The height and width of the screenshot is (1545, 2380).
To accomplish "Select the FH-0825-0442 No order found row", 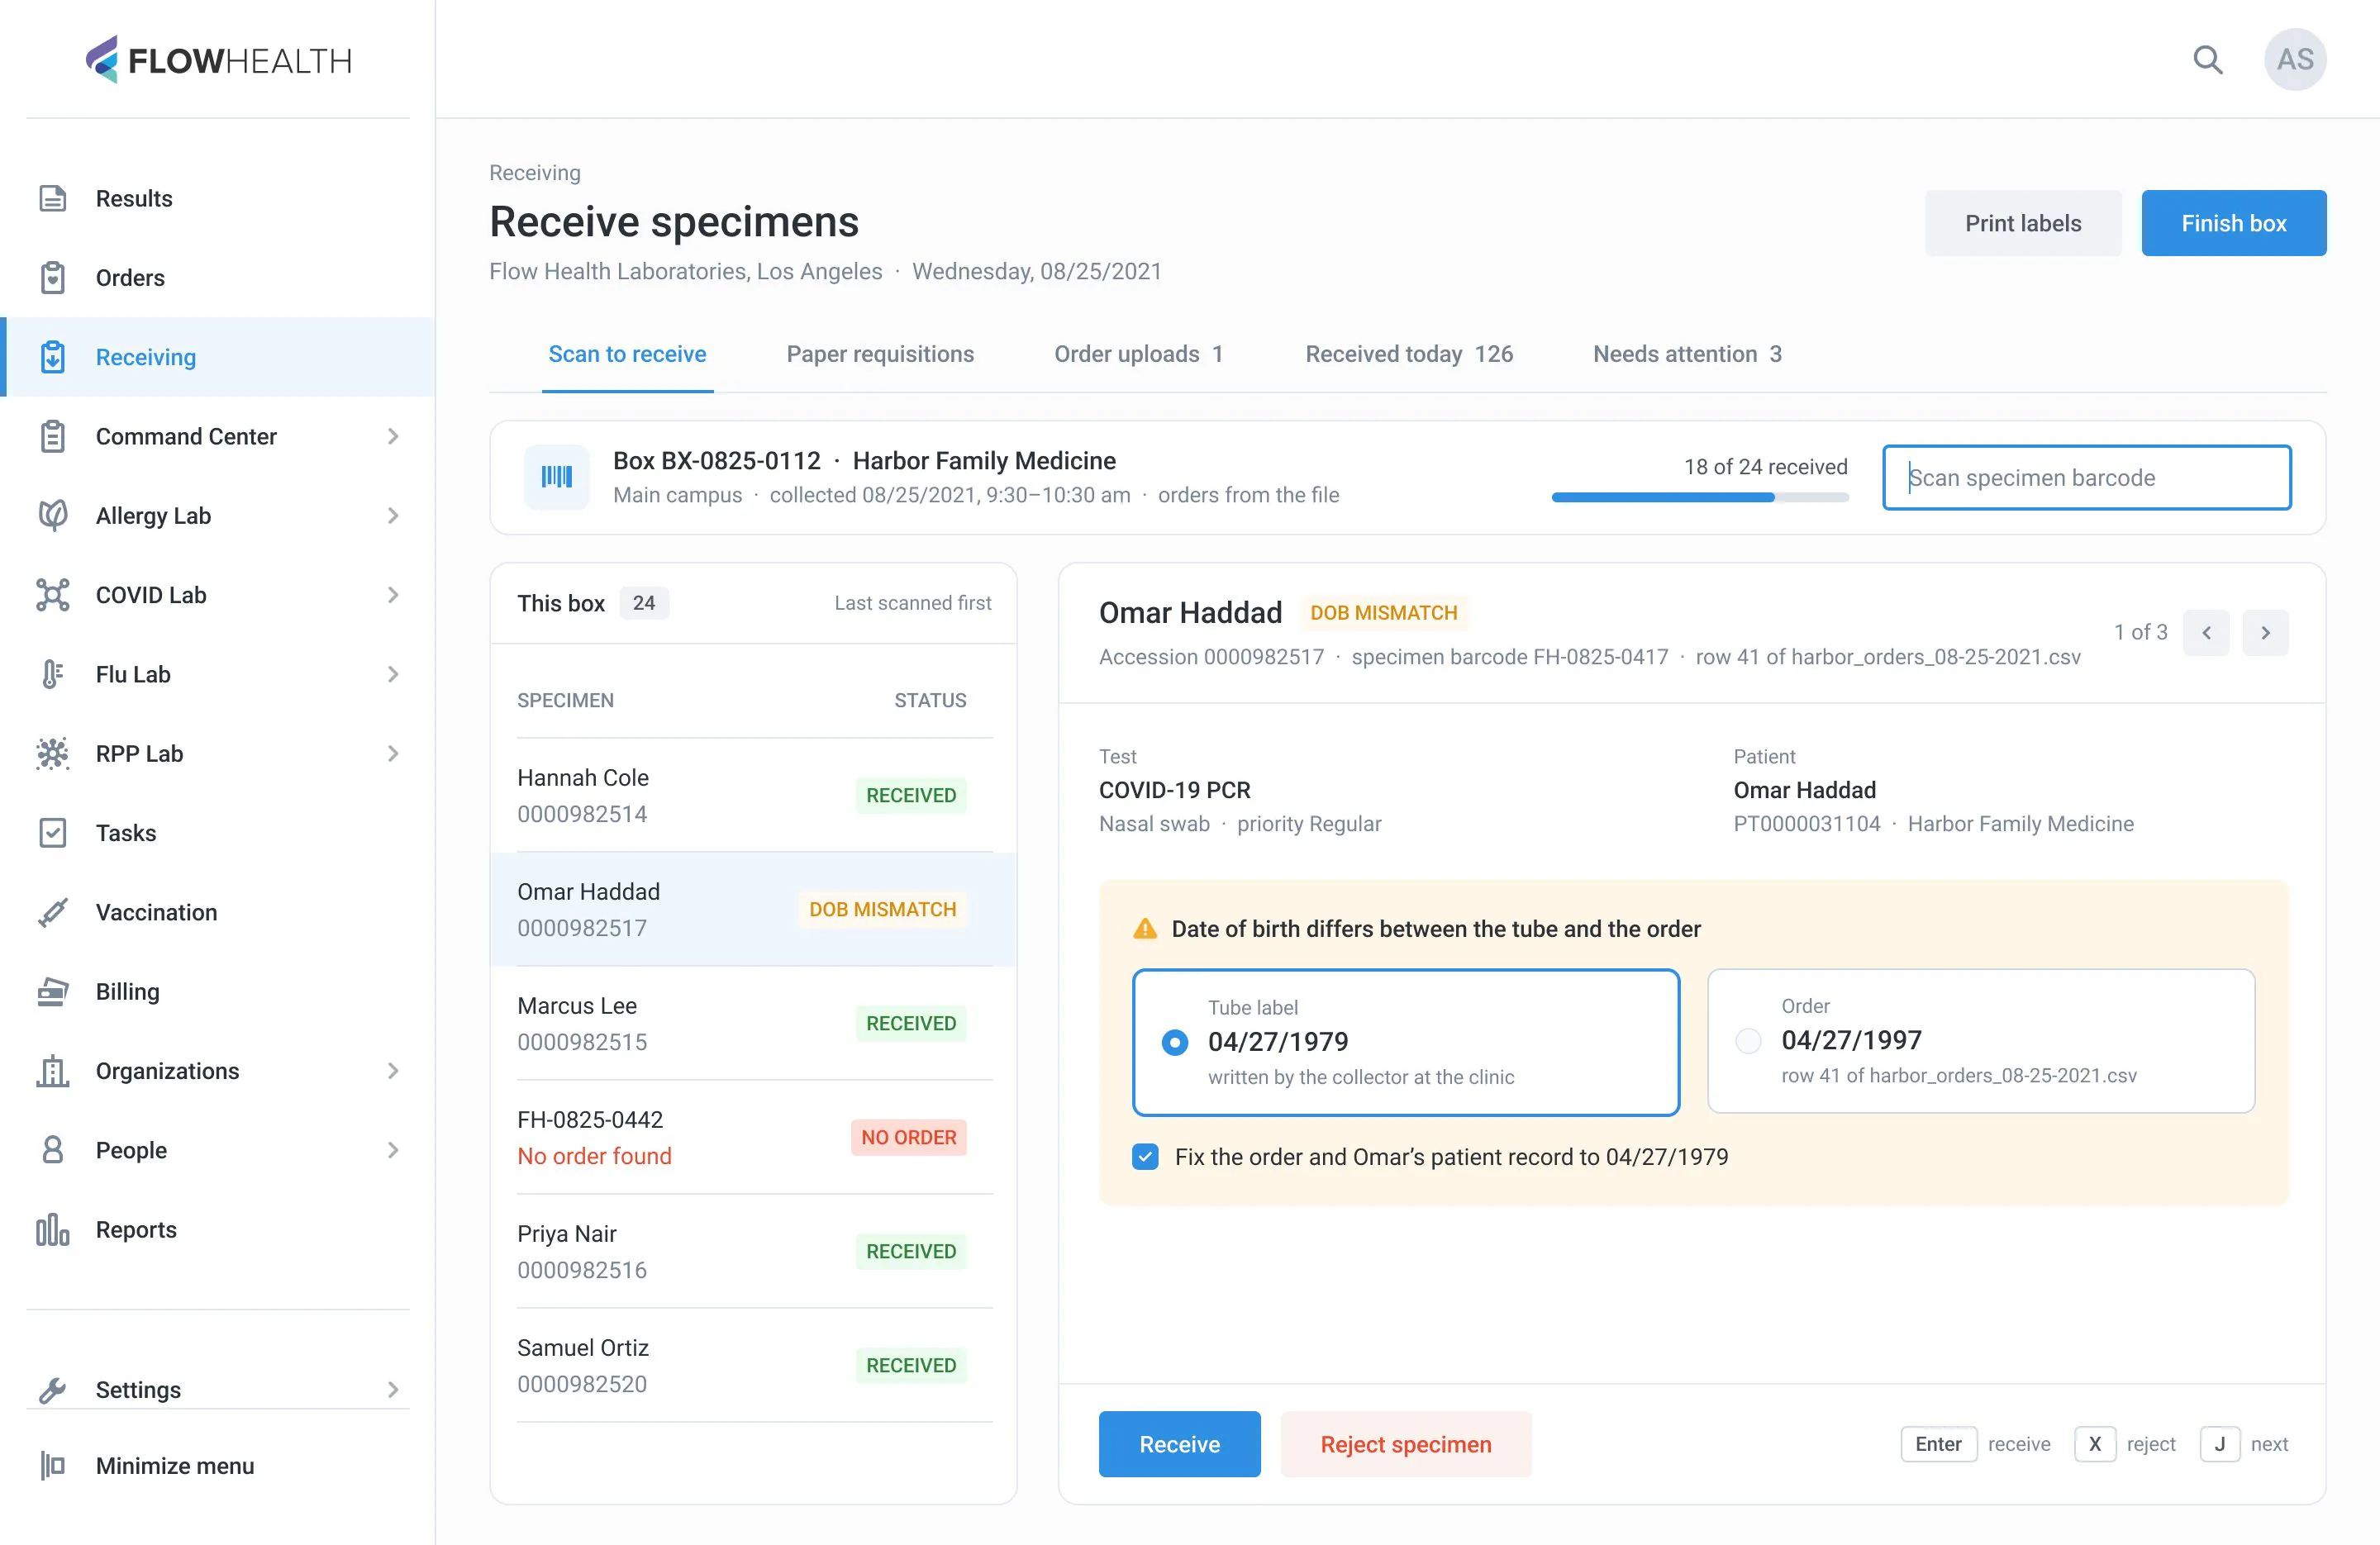I will click(754, 1137).
